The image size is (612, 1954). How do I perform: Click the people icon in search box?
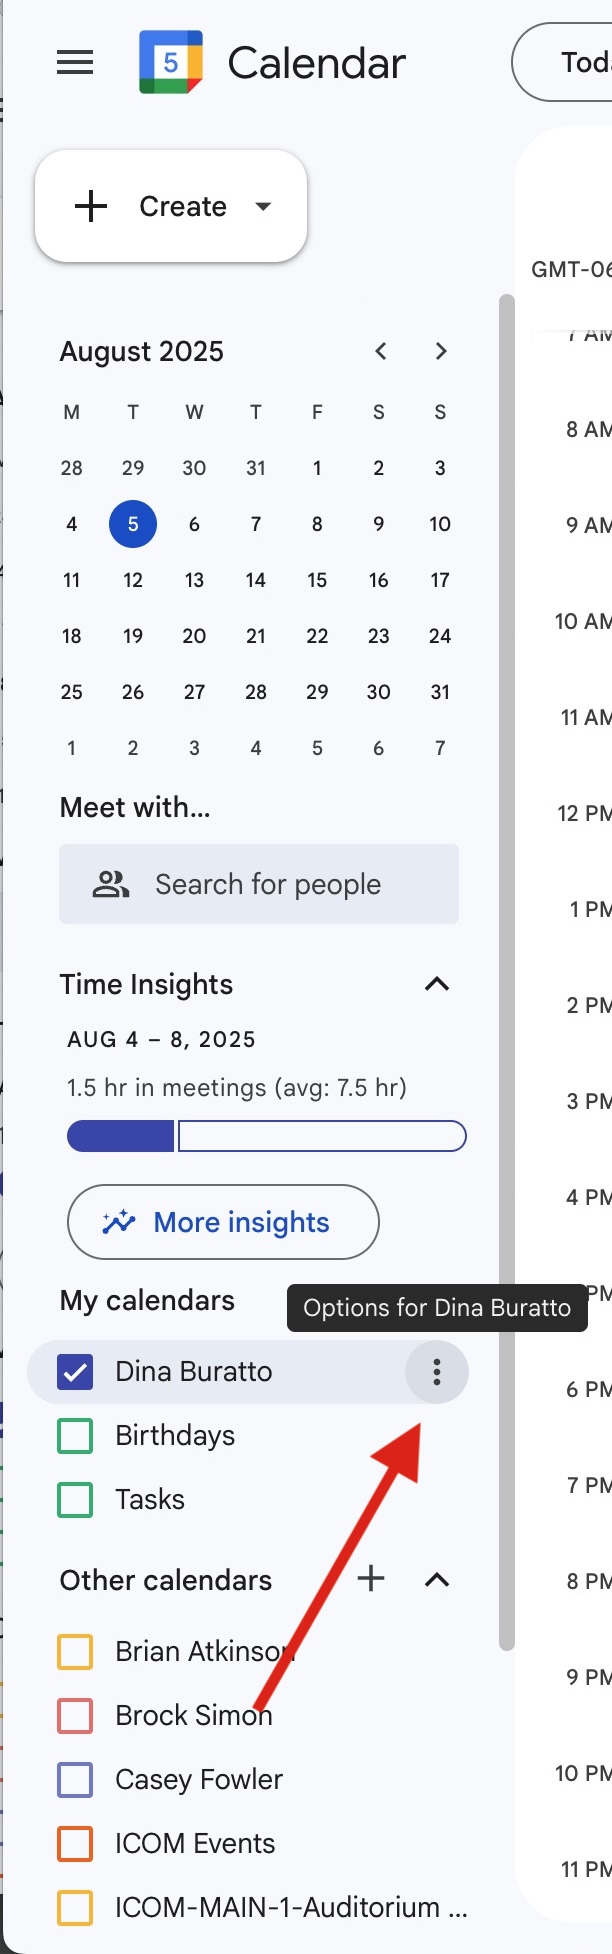pyautogui.click(x=111, y=884)
